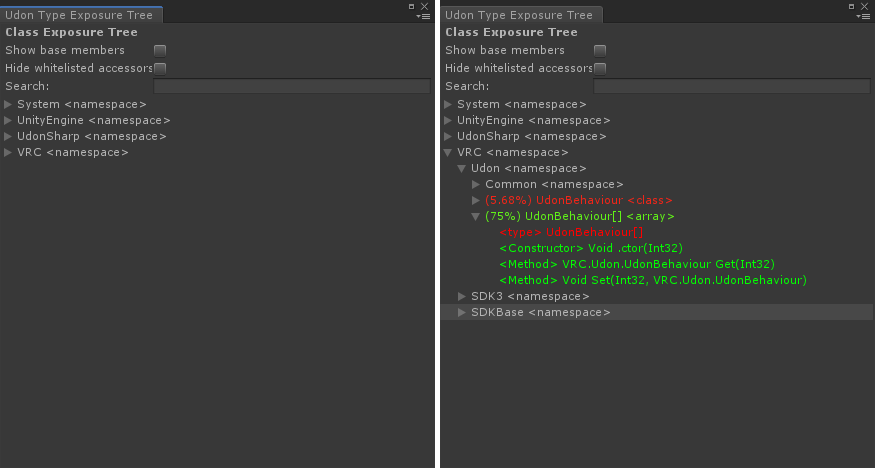Click the <Method> Void Set entry
The height and width of the screenshot is (468, 875).
(653, 280)
